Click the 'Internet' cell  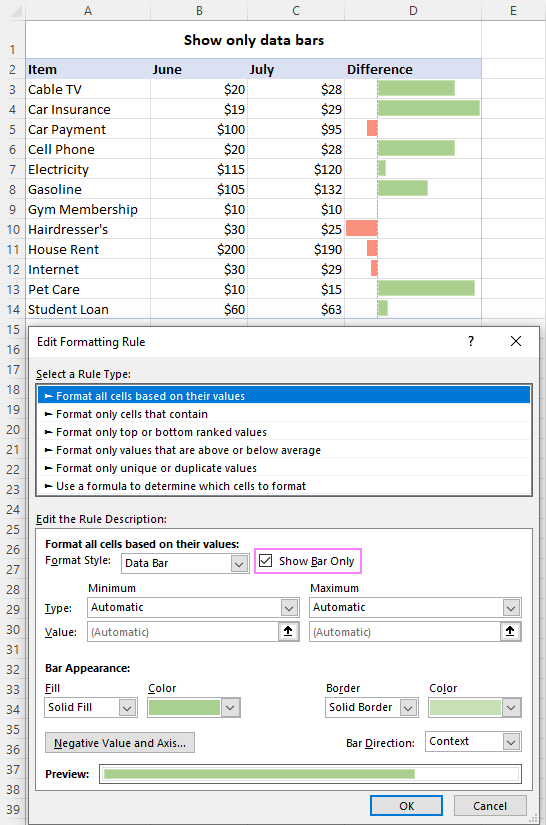[88, 269]
